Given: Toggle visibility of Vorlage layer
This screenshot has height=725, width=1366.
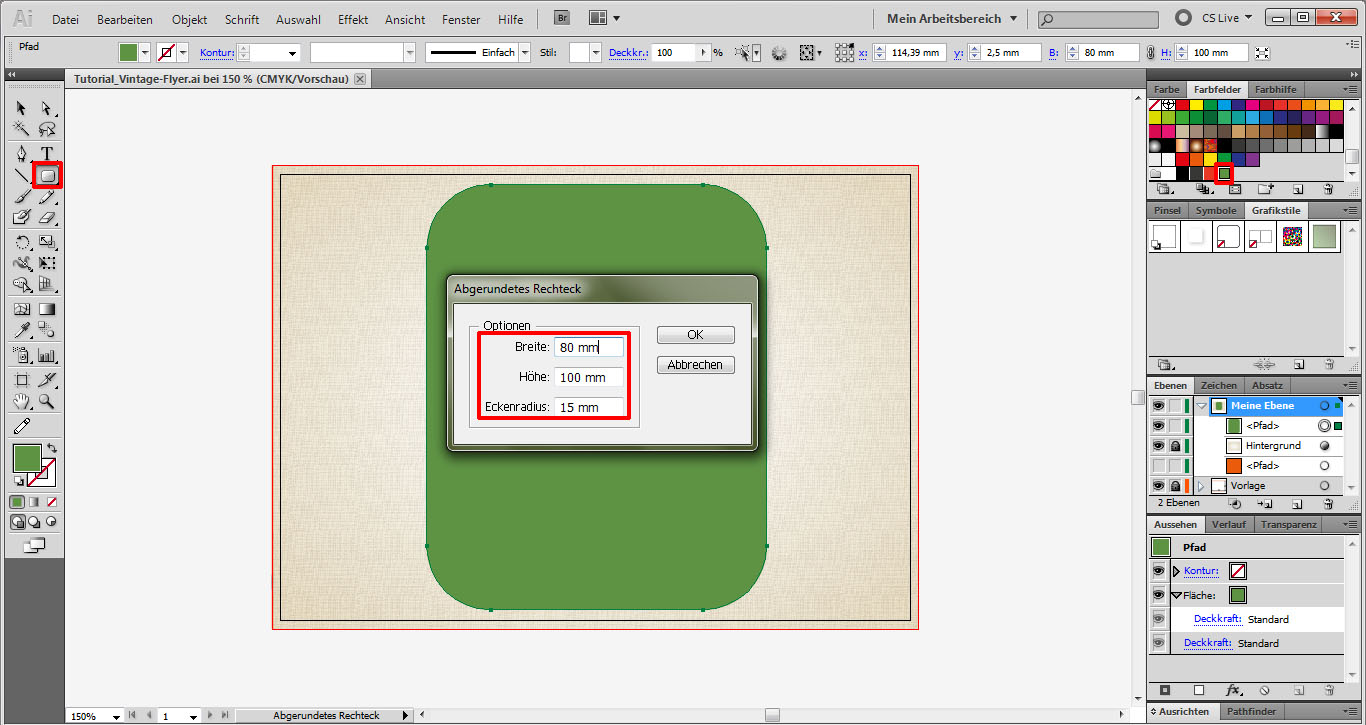Looking at the screenshot, I should (1159, 486).
